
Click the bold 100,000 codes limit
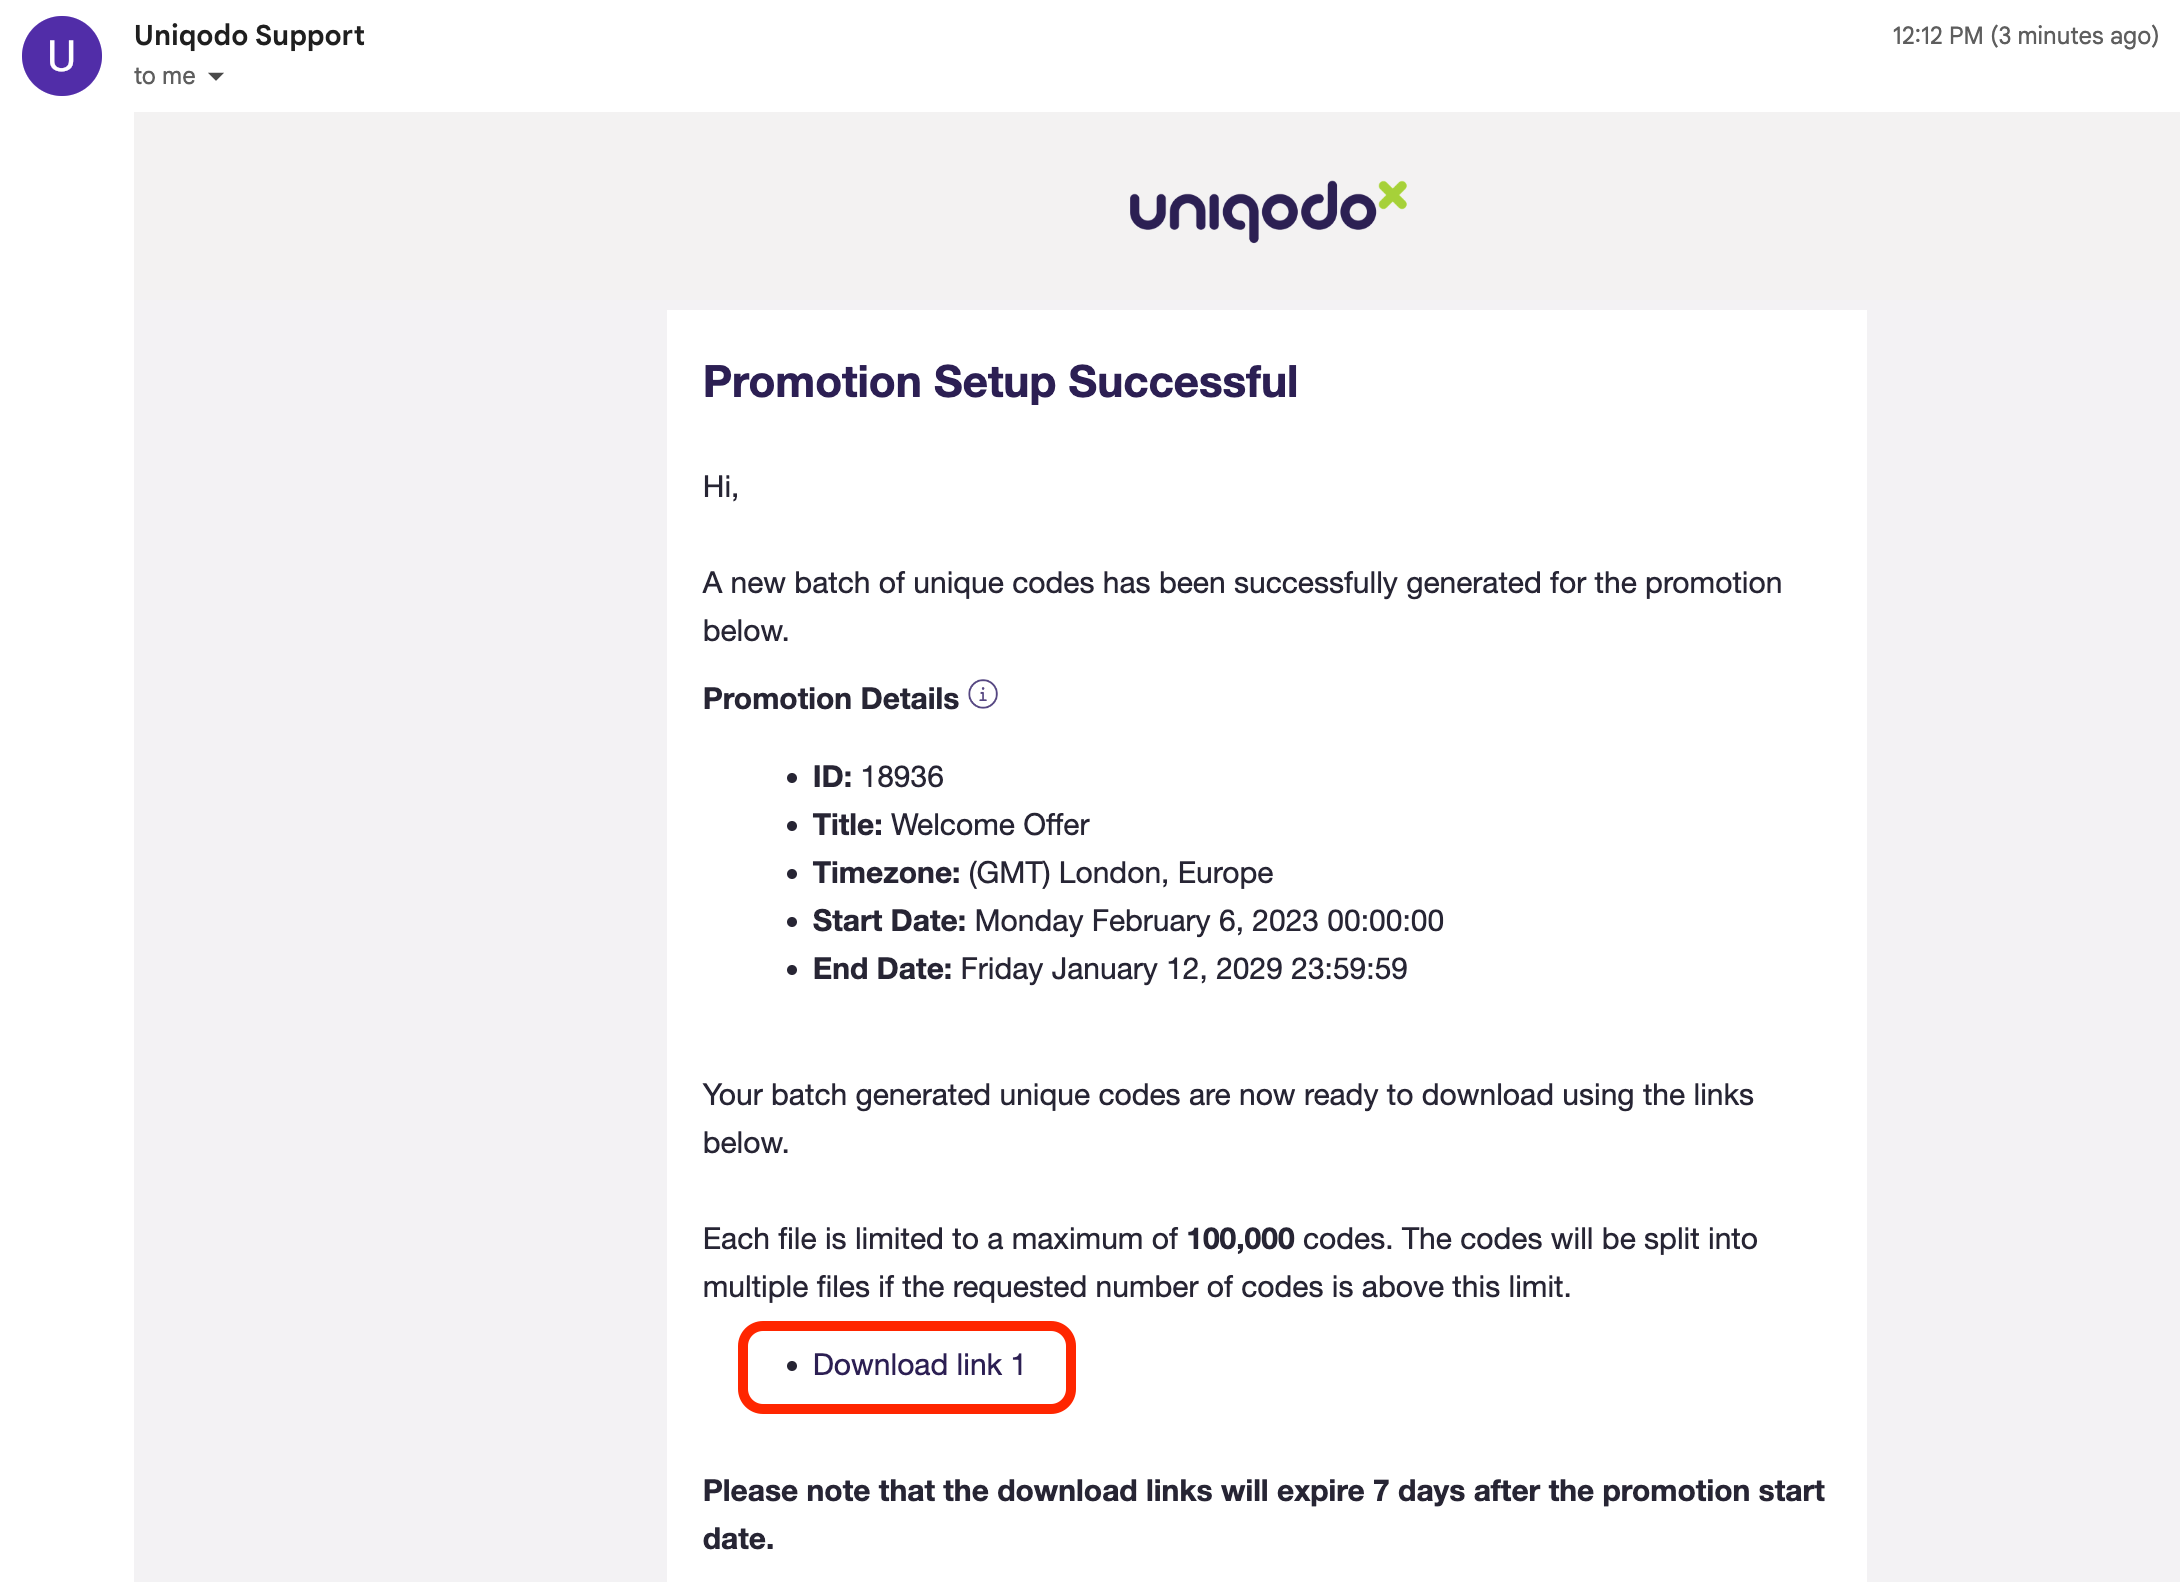pos(1240,1239)
